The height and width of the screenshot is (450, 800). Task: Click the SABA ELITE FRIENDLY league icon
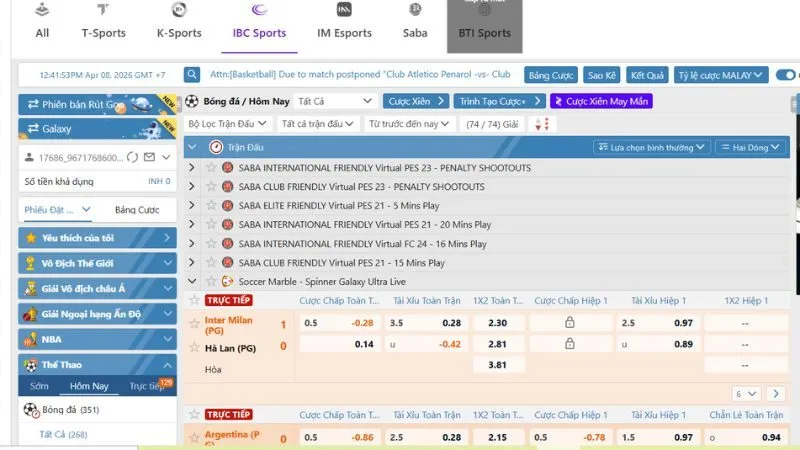click(228, 206)
